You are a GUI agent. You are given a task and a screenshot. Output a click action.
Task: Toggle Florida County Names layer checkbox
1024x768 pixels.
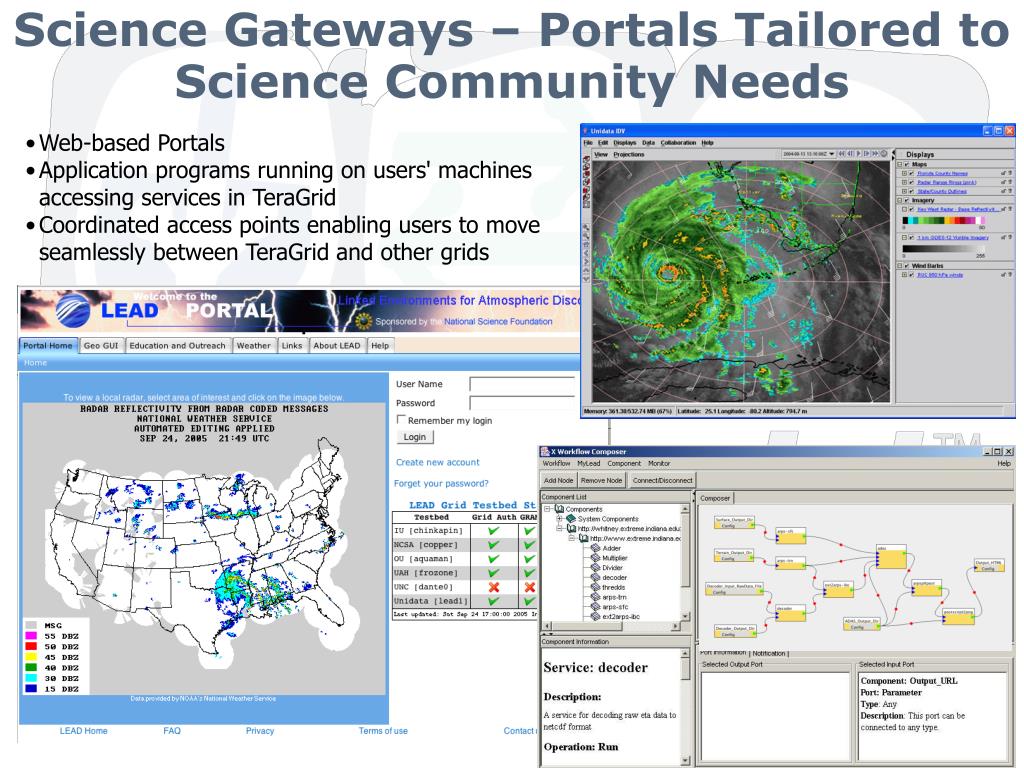(912, 174)
